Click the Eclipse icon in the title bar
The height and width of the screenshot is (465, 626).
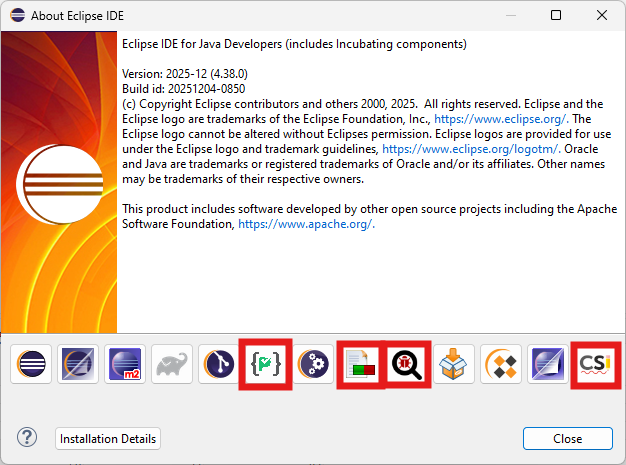(x=18, y=15)
